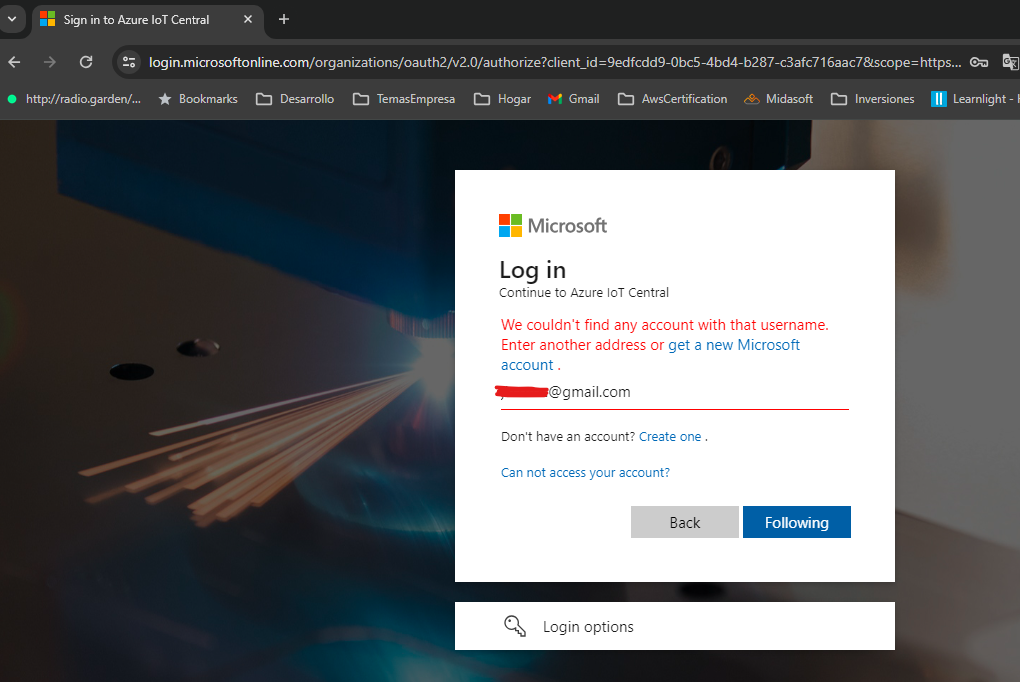Viewport: 1020px width, 682px height.
Task: Open Login options
Action: pyautogui.click(x=675, y=626)
